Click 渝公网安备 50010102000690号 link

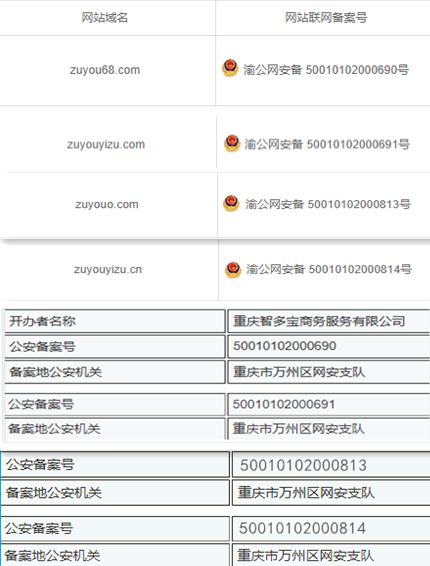point(326,70)
